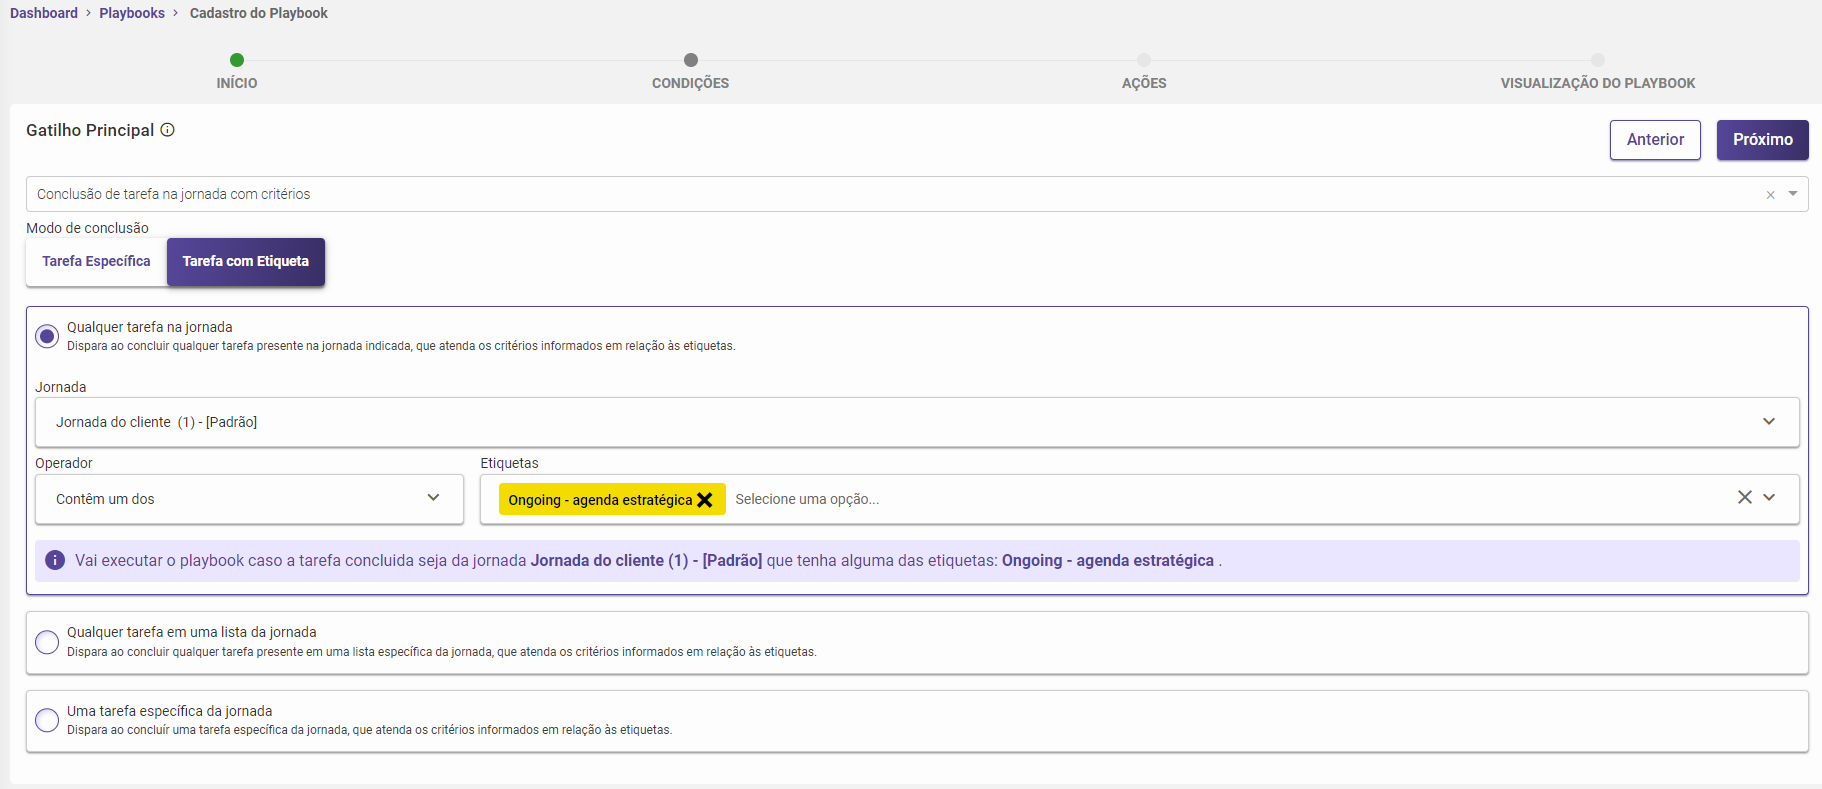Click the AÇÕES step circle
The height and width of the screenshot is (789, 1822).
click(x=1144, y=60)
